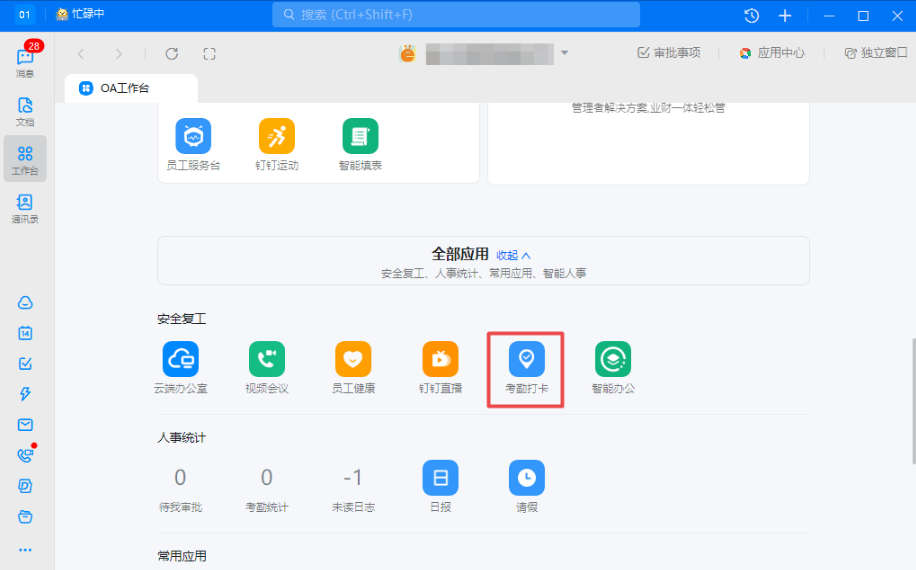The height and width of the screenshot is (570, 916).
Task: Open 审批事项 approval items
Action: (x=669, y=53)
